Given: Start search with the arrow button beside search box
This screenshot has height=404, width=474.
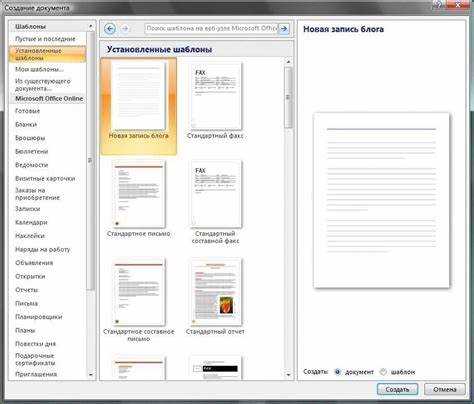Looking at the screenshot, I should [x=284, y=29].
